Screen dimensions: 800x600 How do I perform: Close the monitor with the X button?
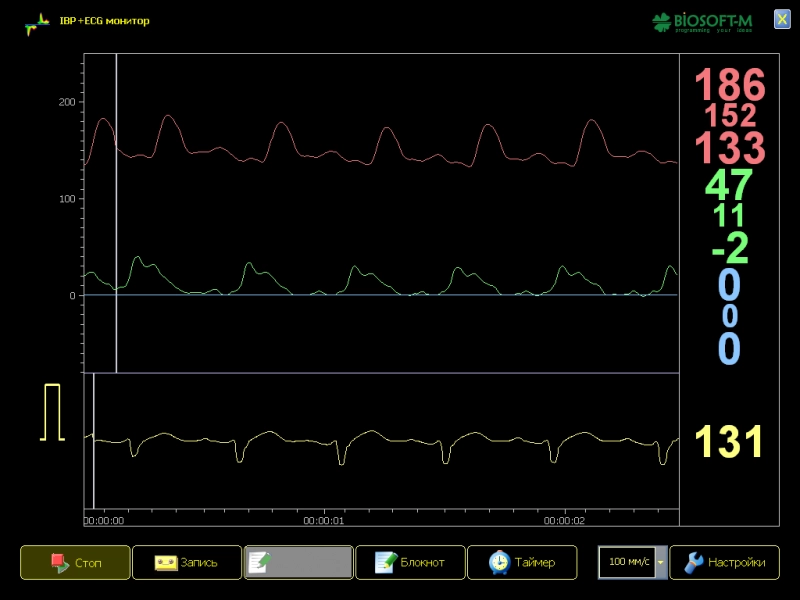tap(782, 19)
